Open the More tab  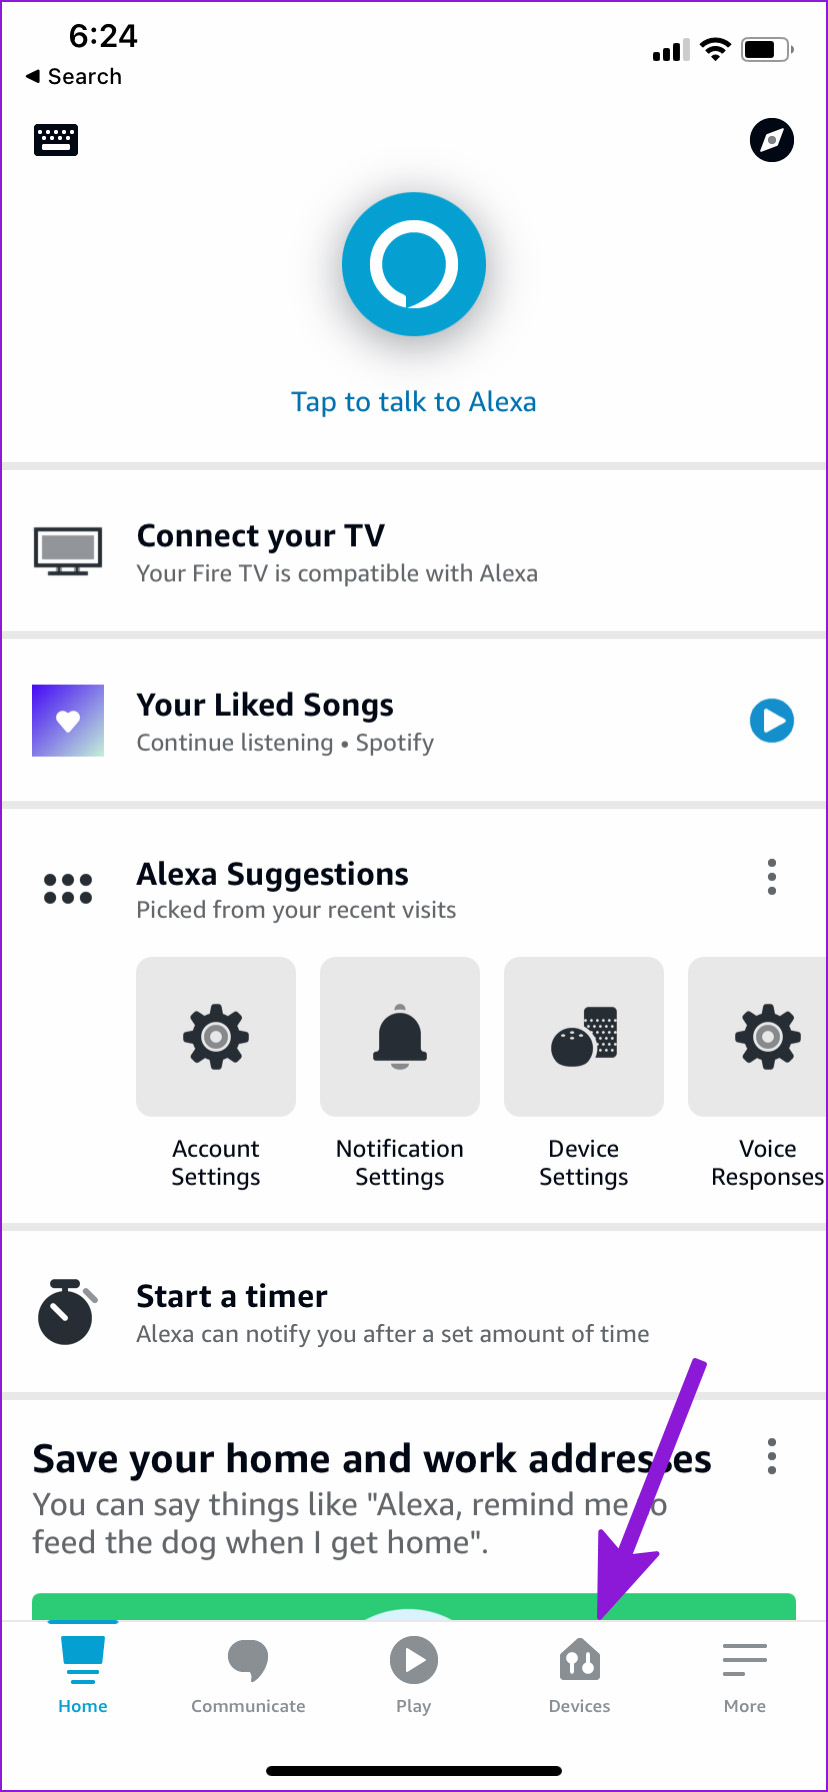[x=745, y=1676]
